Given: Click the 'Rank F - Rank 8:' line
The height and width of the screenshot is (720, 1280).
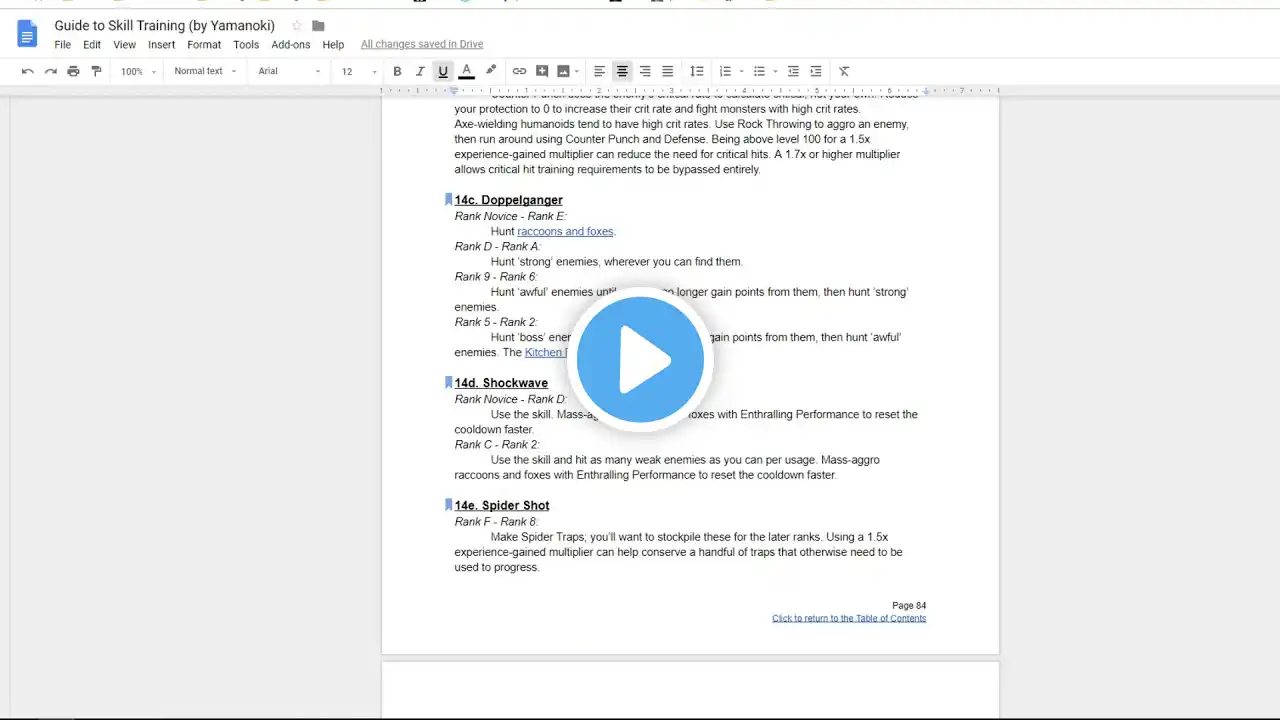Looking at the screenshot, I should click(496, 522).
